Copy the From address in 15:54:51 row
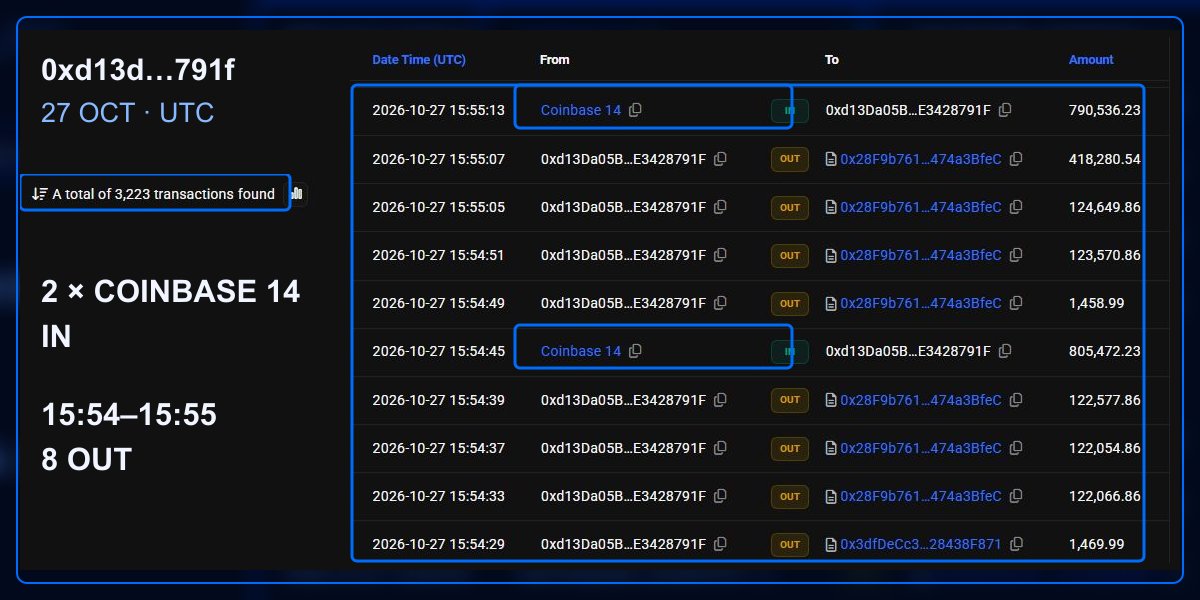This screenshot has width=1200, height=600. point(720,255)
